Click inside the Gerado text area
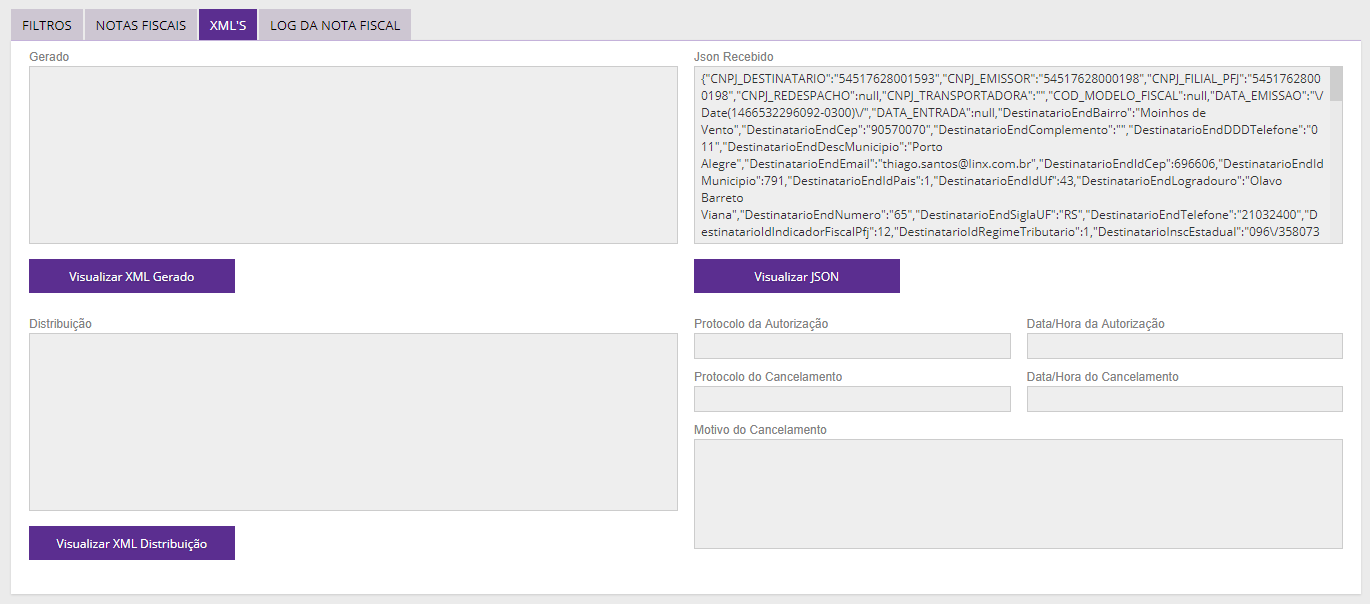The image size is (1370, 604). coord(353,155)
